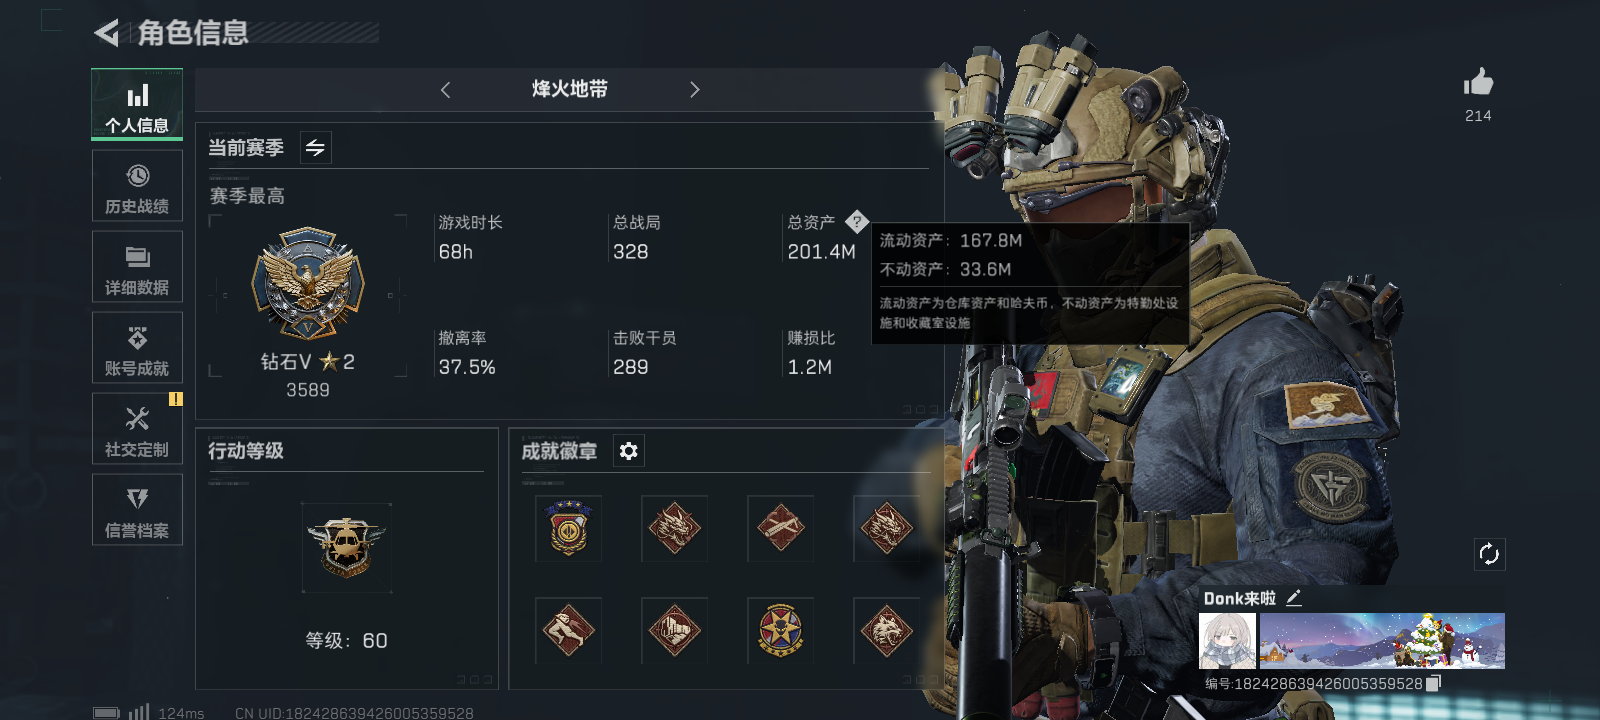Open the 历史战绩 sidebar tab

click(137, 186)
